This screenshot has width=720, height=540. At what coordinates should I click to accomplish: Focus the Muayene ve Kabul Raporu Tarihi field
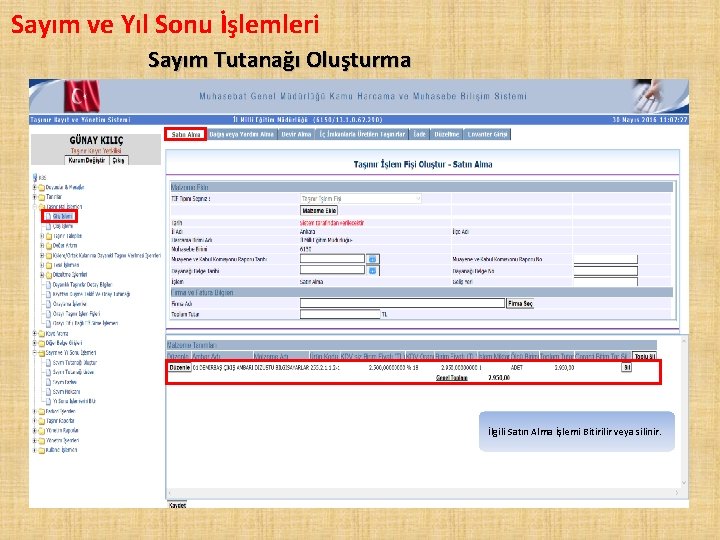pyautogui.click(x=332, y=259)
